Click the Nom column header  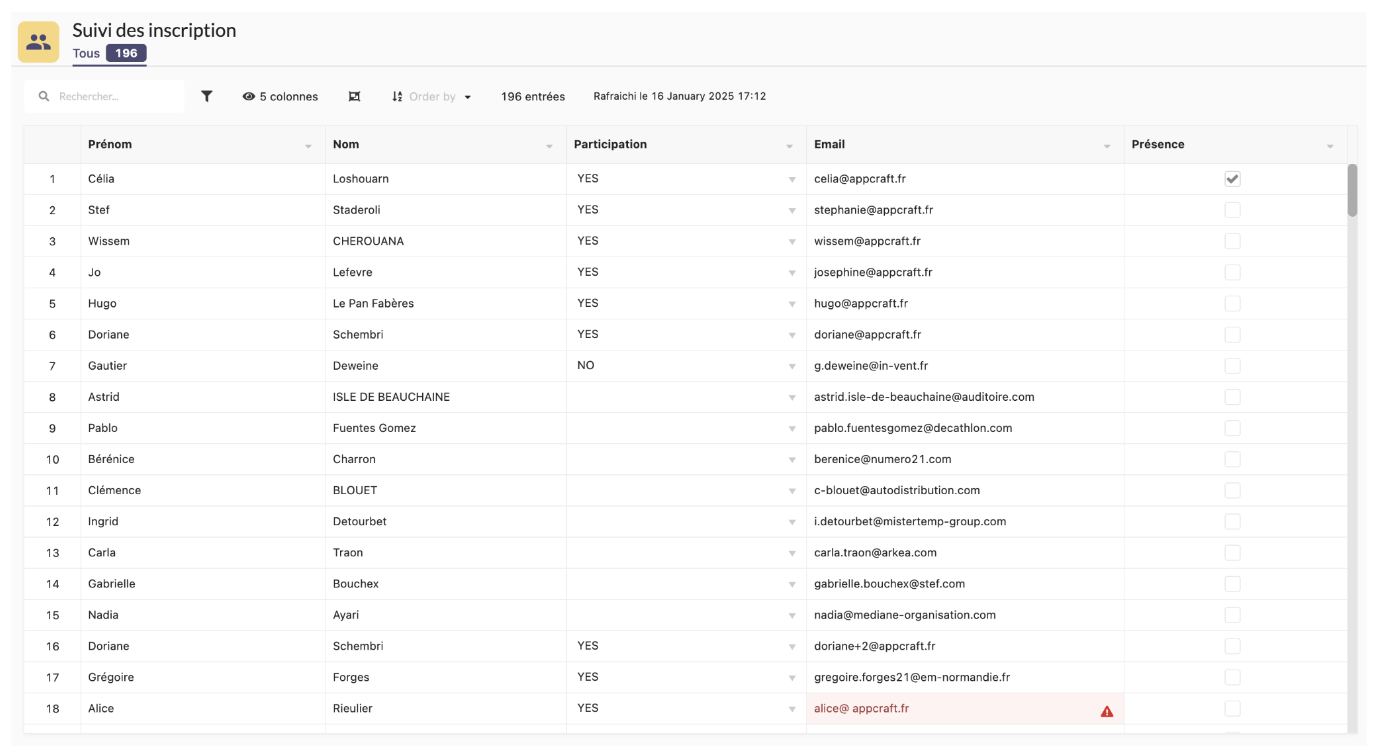[x=346, y=144]
